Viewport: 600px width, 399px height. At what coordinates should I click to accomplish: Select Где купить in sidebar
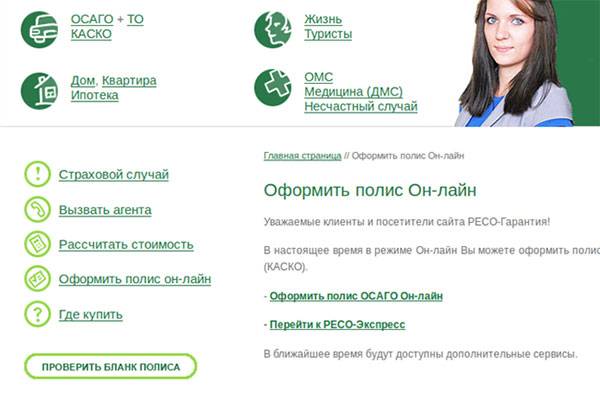click(91, 315)
